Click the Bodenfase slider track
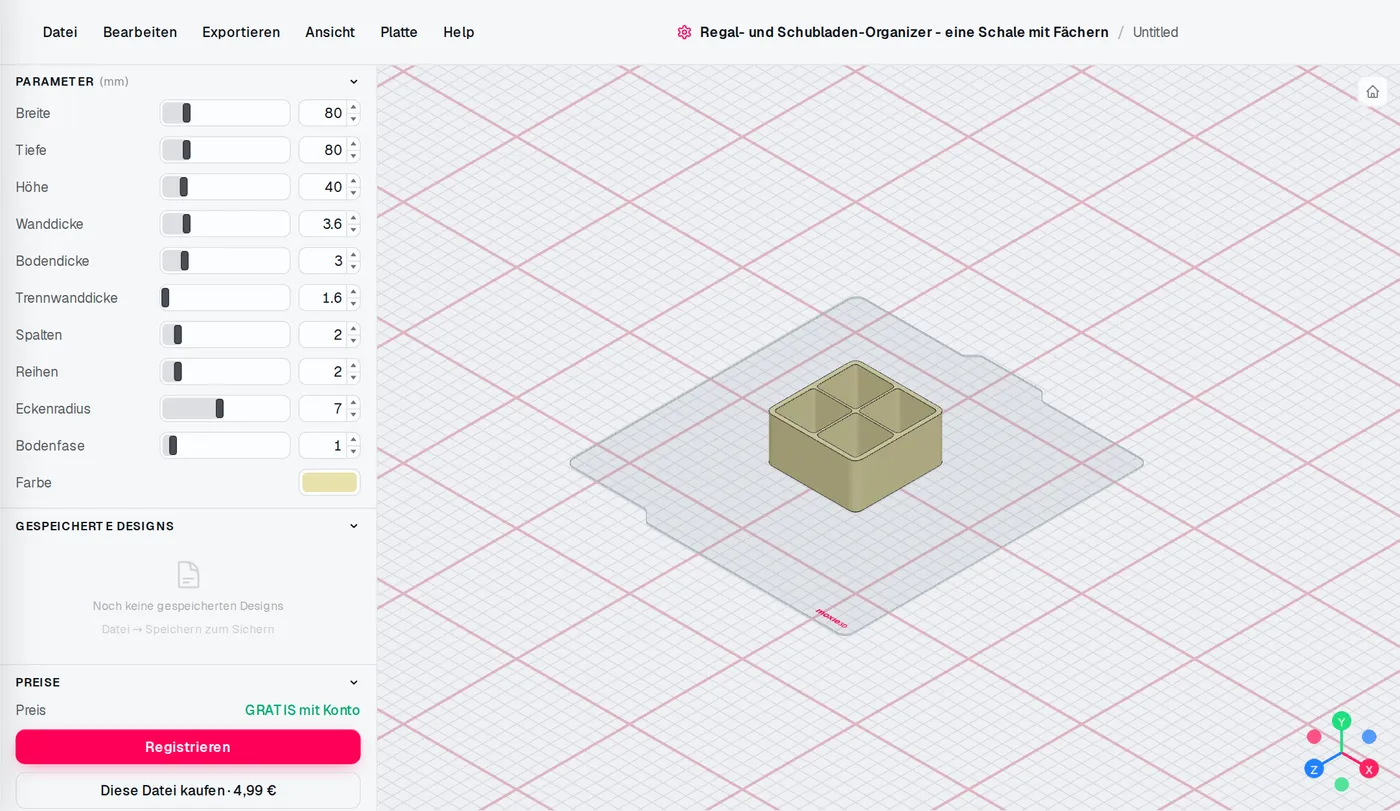 coord(225,446)
